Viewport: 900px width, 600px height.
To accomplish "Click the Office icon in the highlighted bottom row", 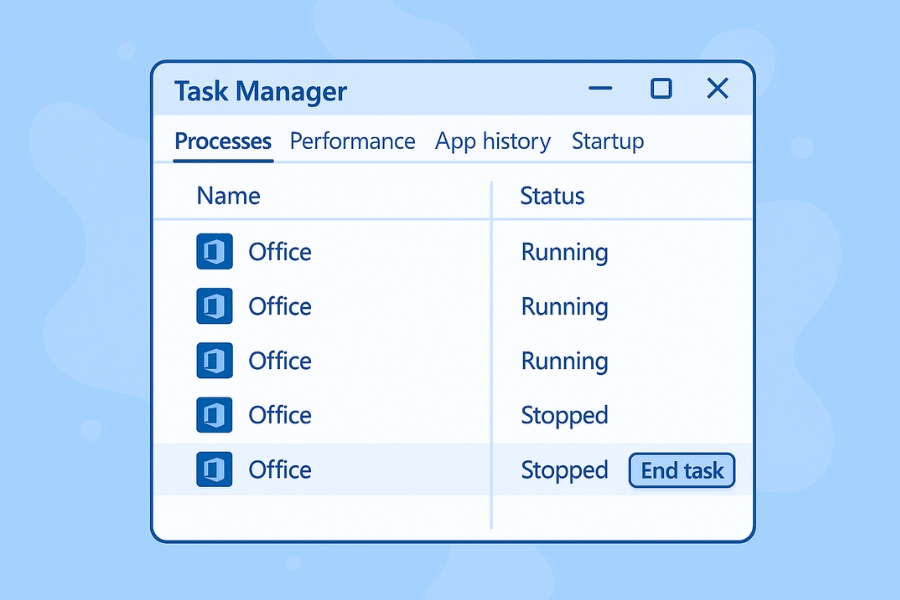I will 214,470.
